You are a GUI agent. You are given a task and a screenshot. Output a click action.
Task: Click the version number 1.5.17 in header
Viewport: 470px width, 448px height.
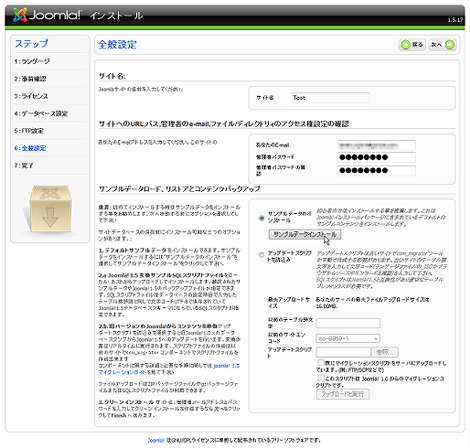(455, 20)
